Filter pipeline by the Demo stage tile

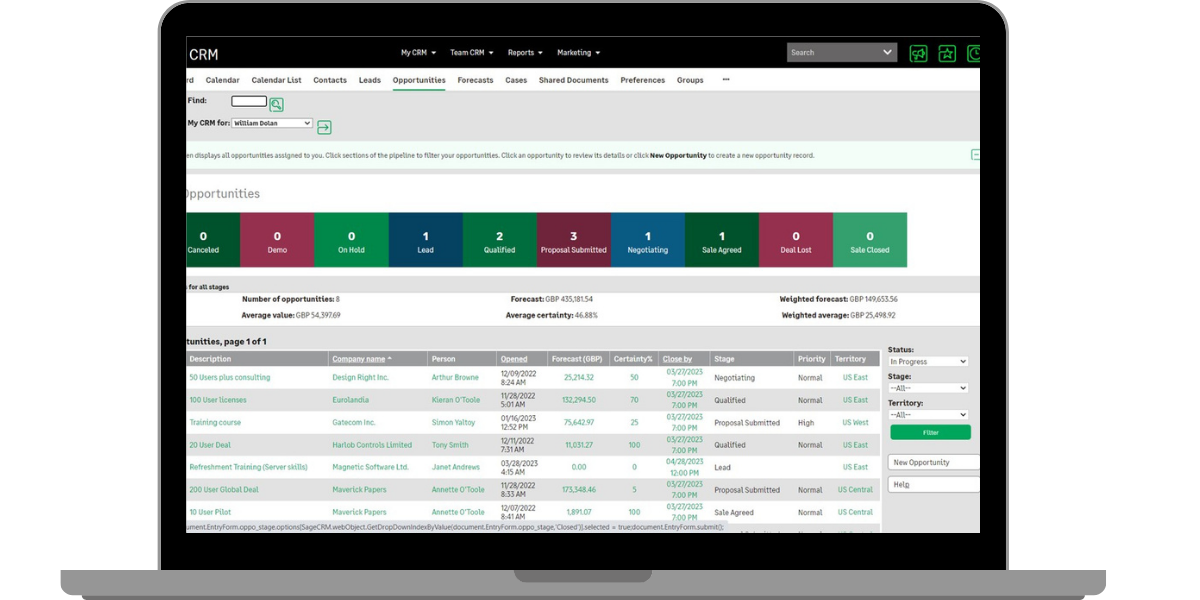tap(277, 240)
